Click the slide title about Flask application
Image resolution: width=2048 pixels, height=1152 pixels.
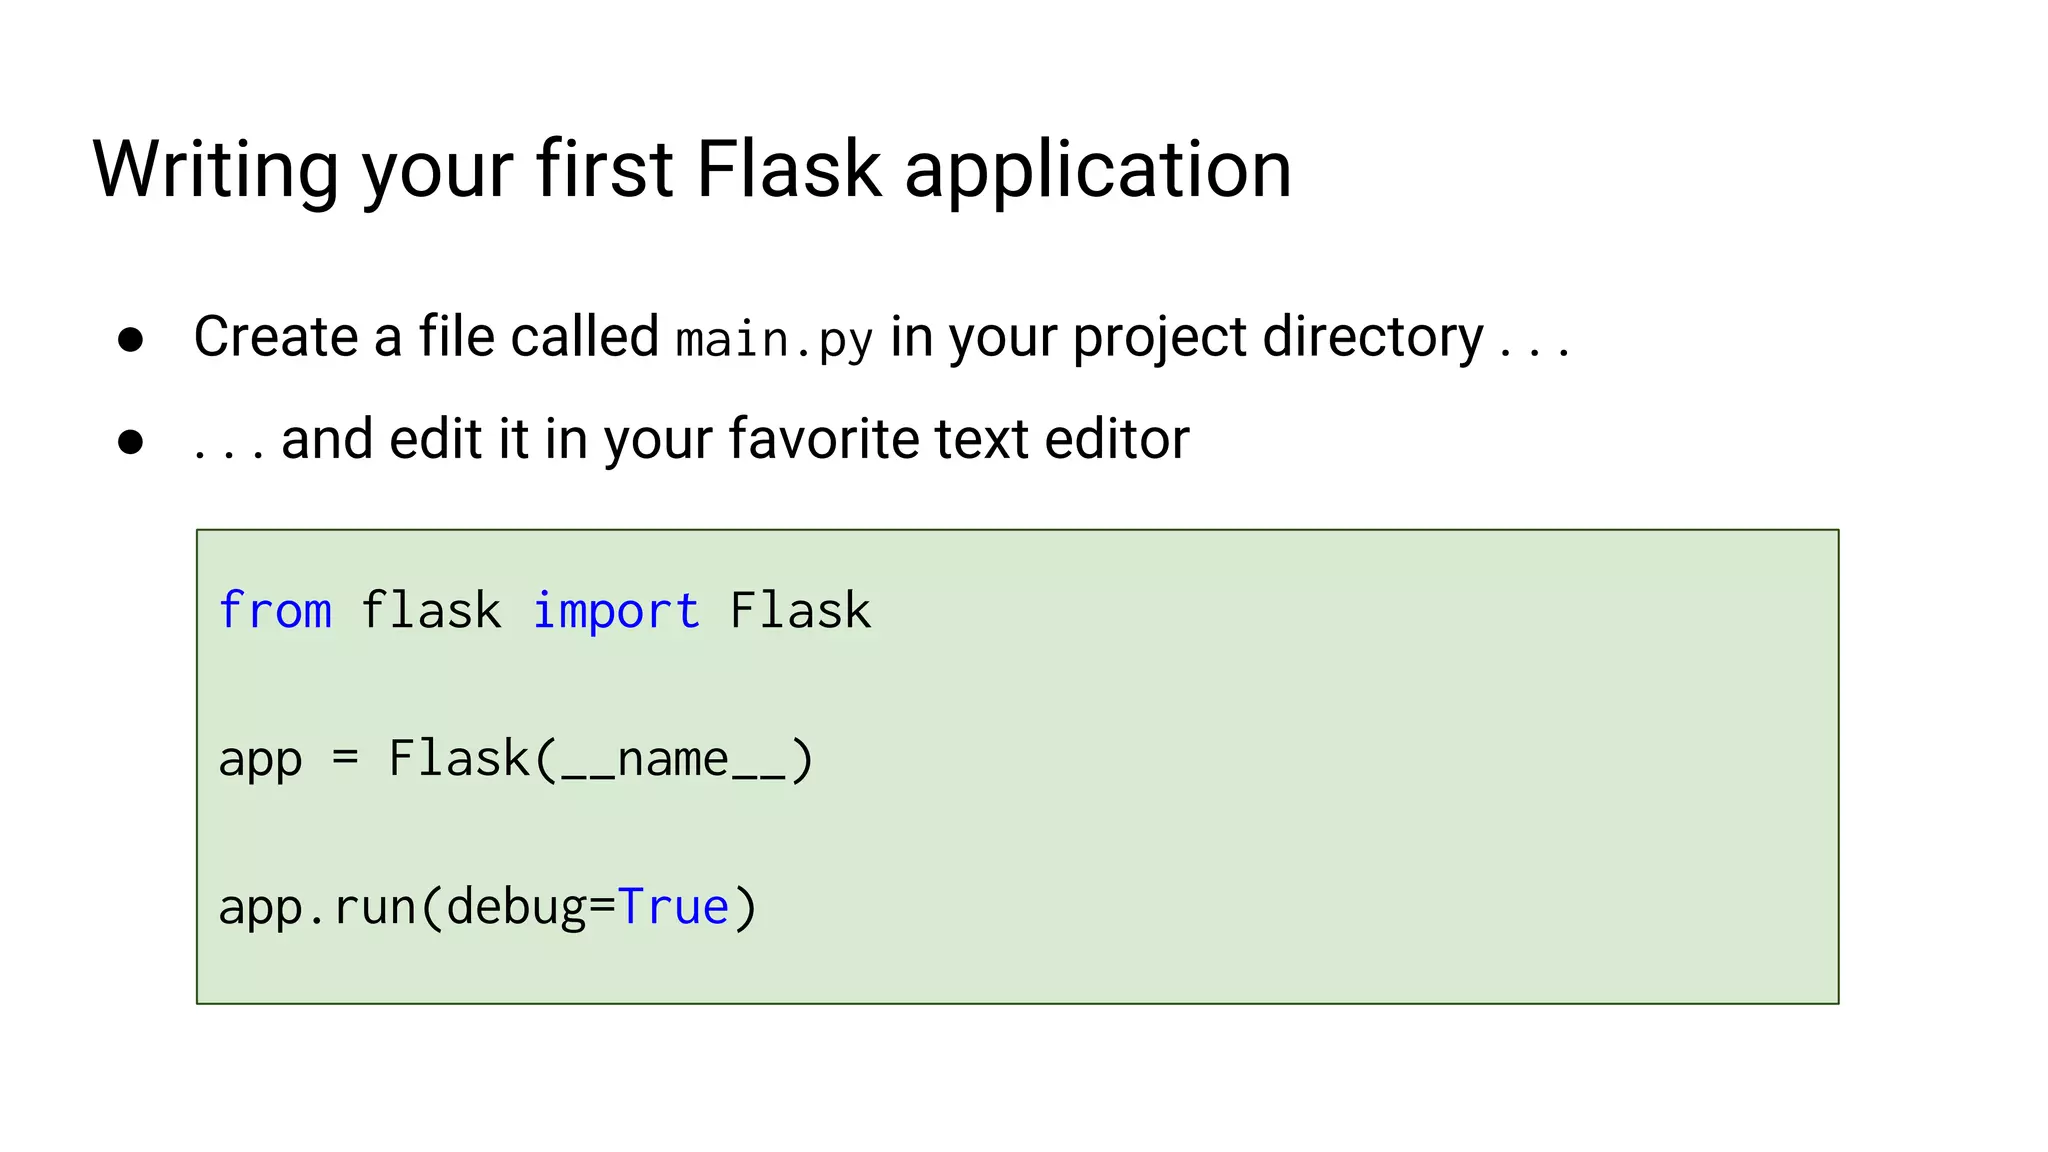[x=692, y=170]
